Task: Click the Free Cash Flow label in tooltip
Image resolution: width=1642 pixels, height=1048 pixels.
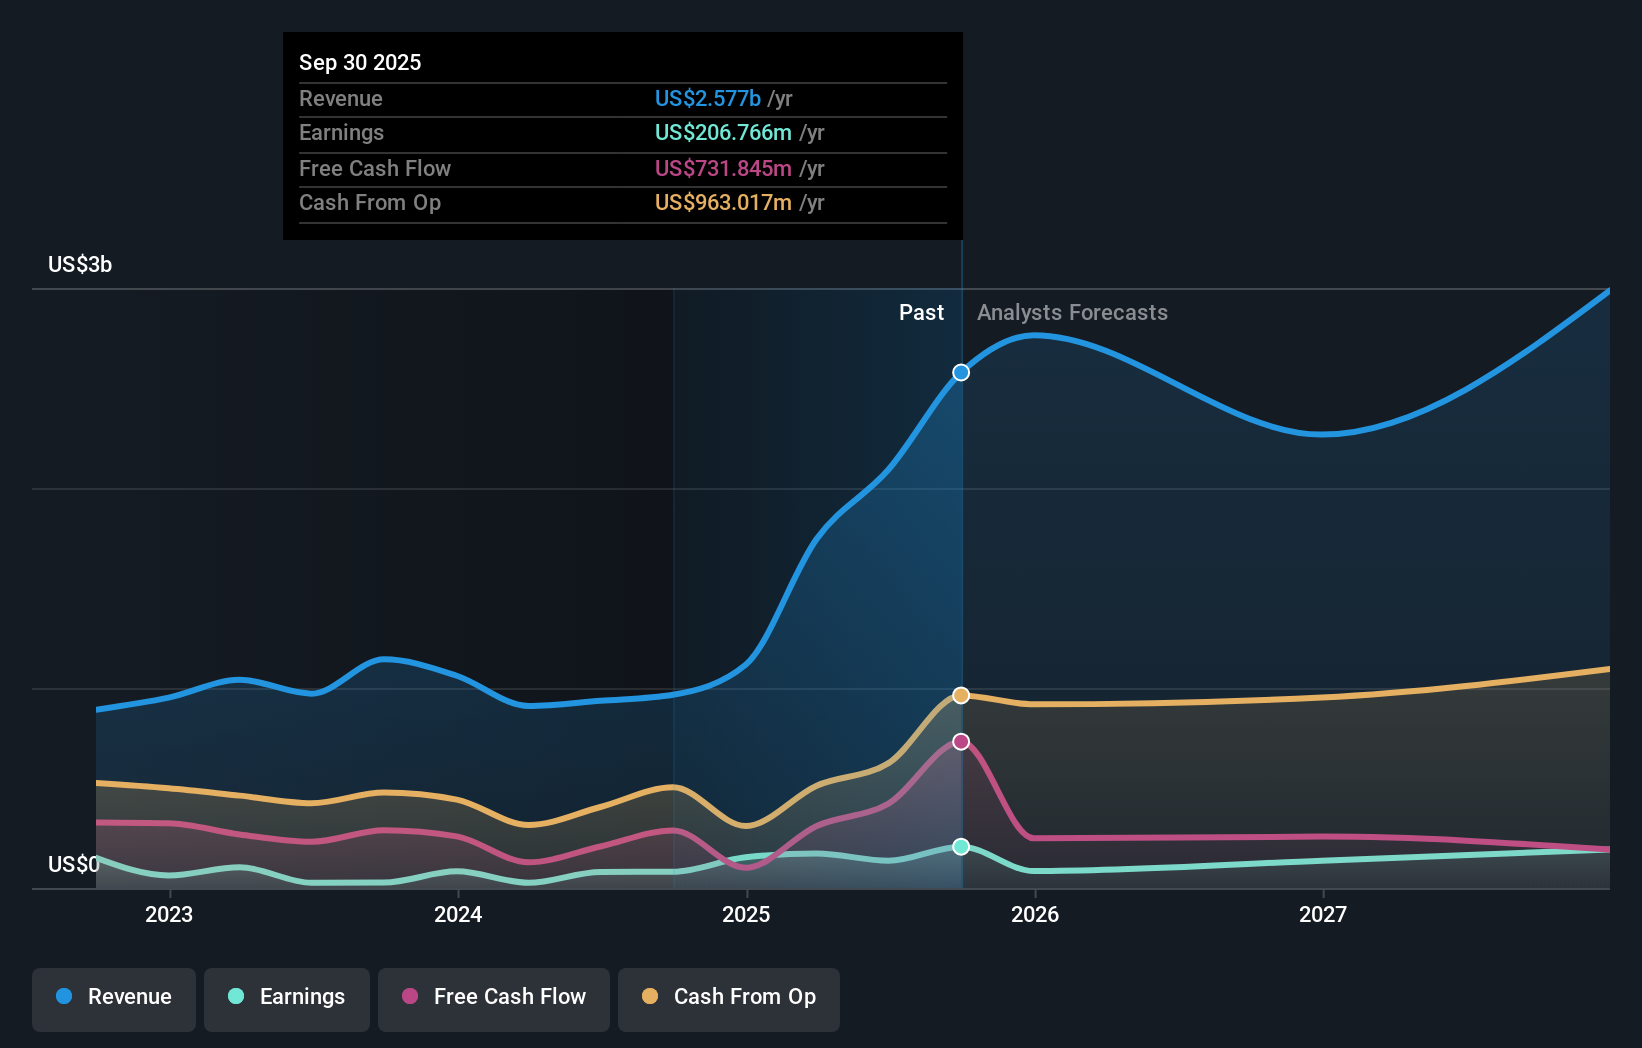Action: pos(375,169)
